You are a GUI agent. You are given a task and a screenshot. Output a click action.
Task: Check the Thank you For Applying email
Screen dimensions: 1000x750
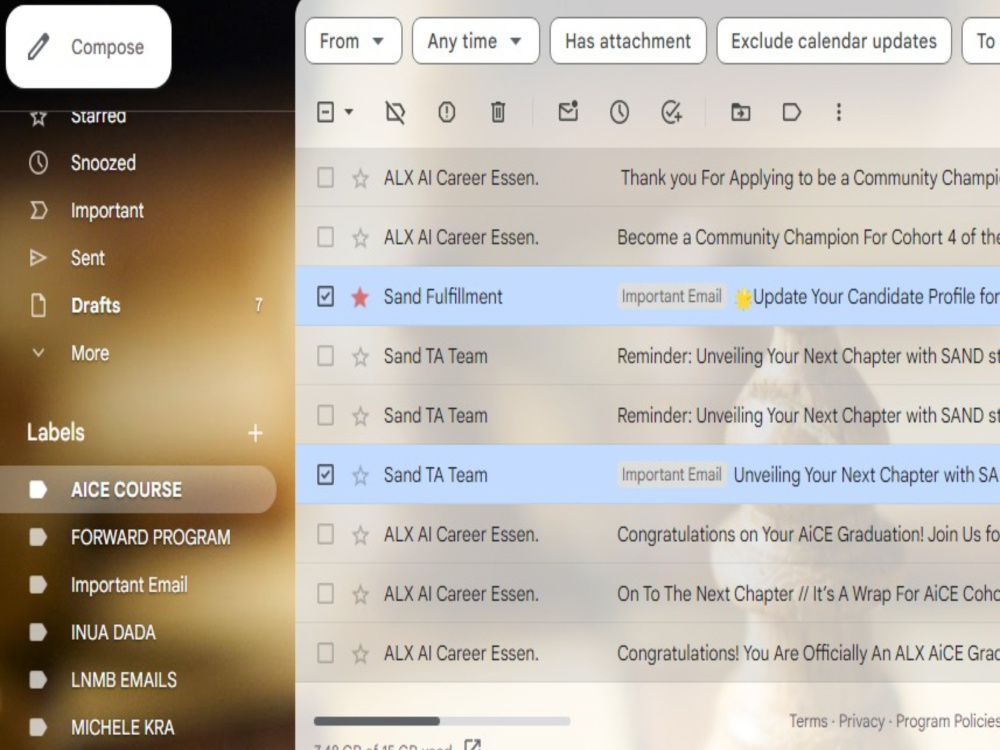point(325,178)
